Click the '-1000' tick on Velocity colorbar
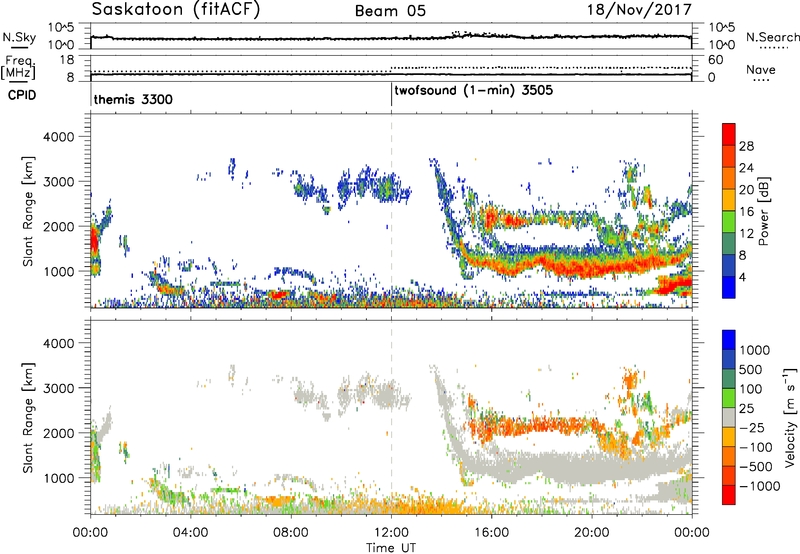 click(x=759, y=486)
